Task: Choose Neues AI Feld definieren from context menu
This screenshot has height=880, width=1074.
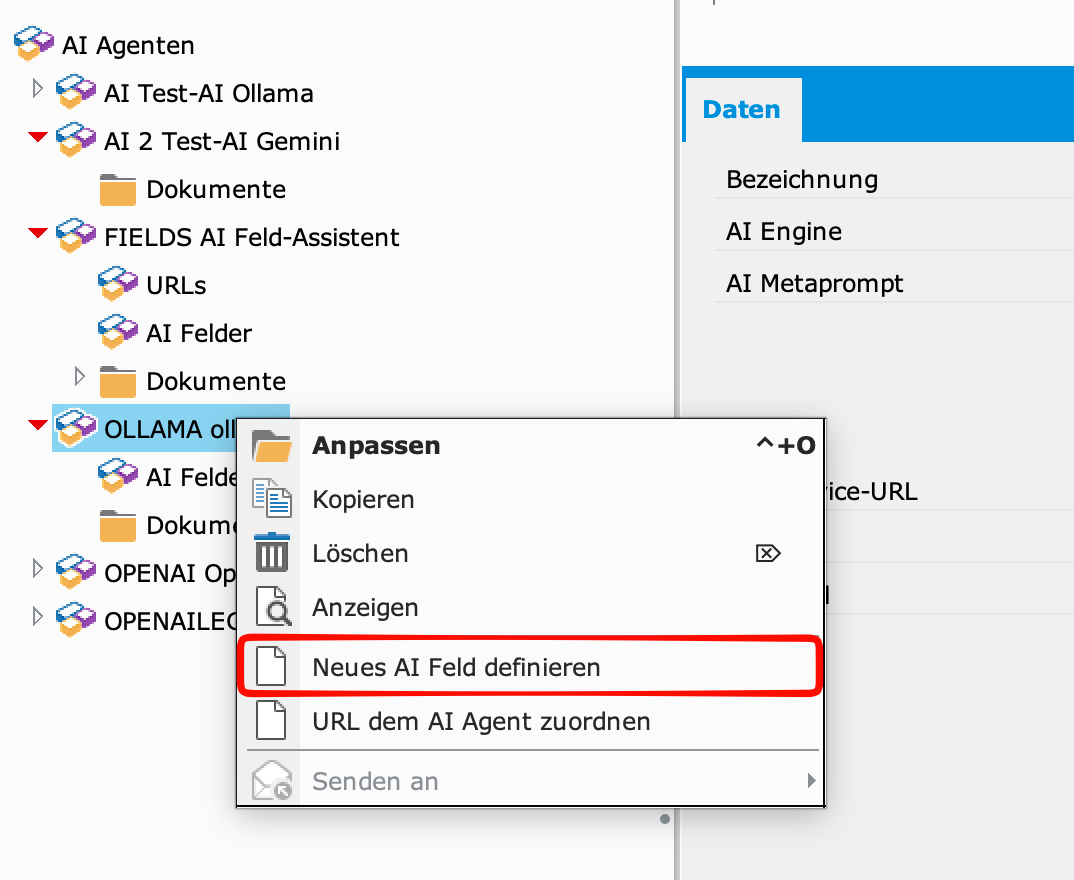Action: tap(456, 667)
